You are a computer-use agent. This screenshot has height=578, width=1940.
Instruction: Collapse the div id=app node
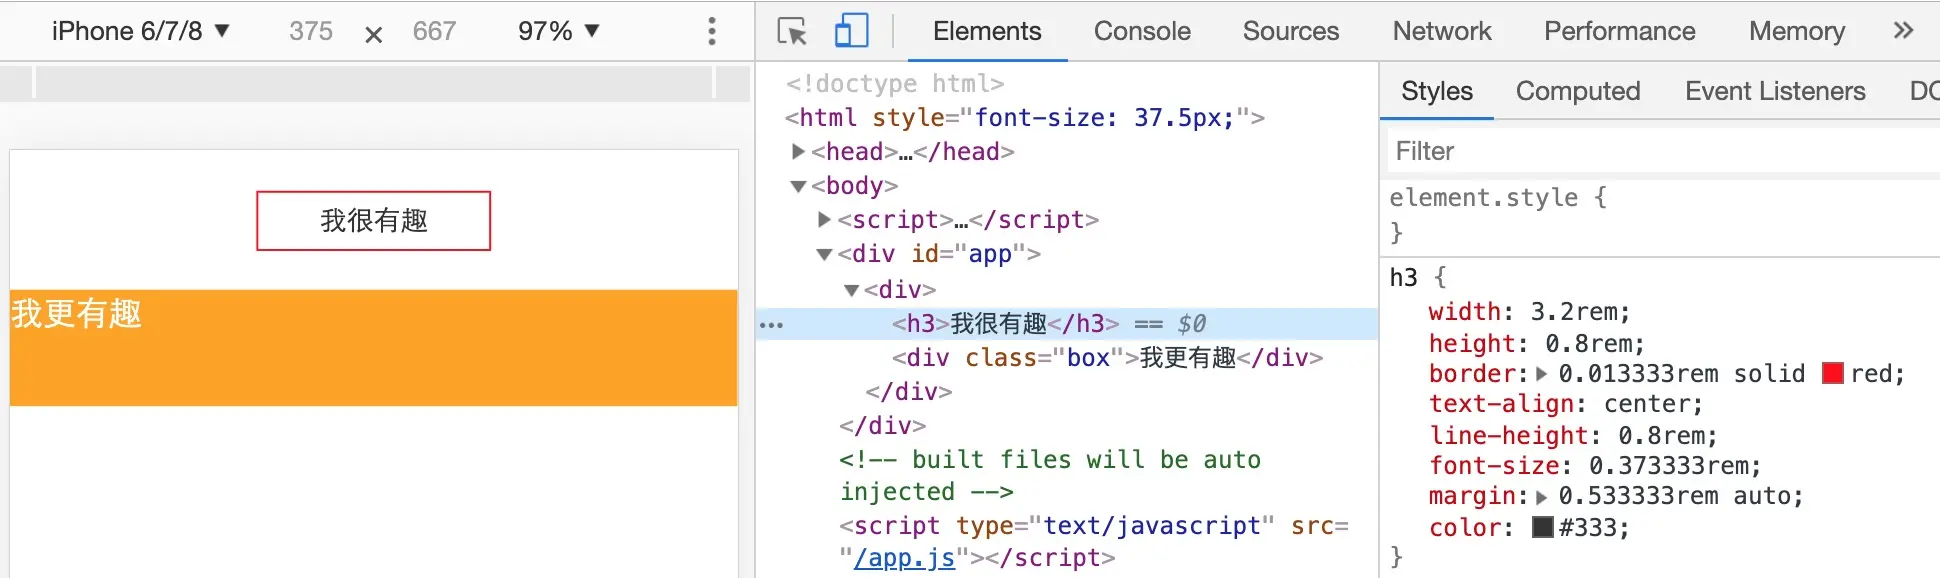pos(824,254)
